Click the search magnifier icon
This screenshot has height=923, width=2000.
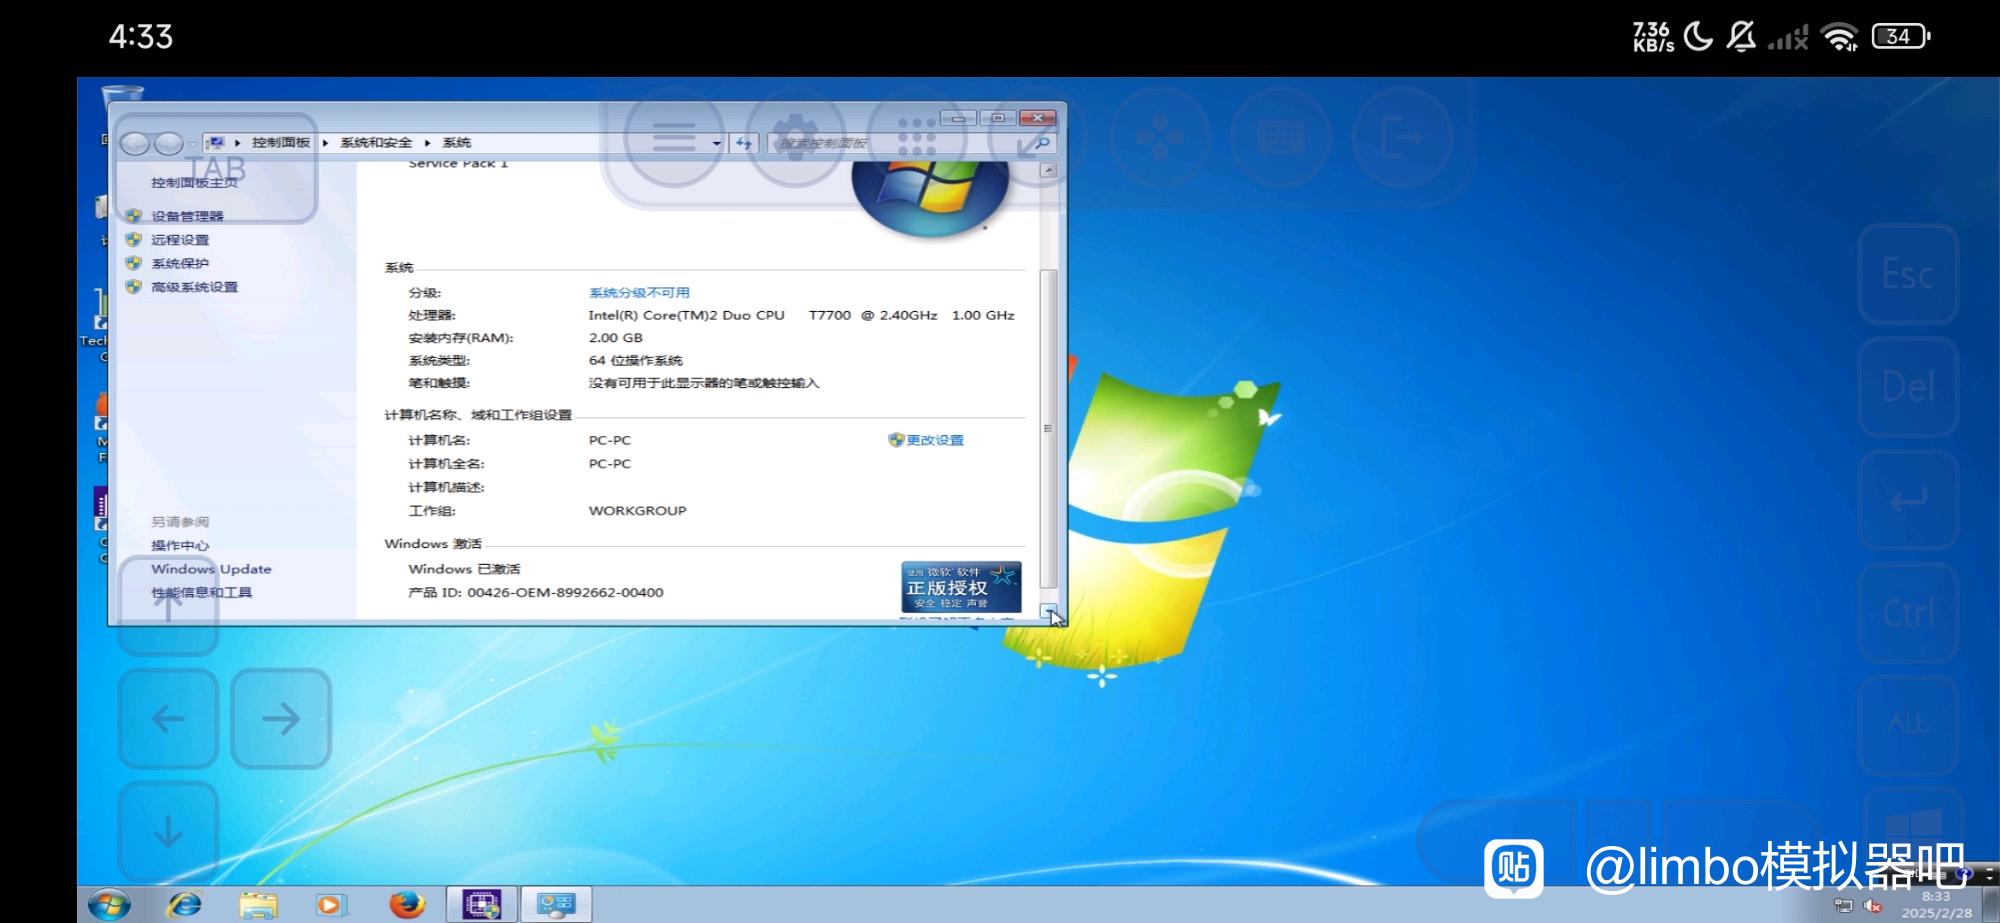pyautogui.click(x=1042, y=143)
